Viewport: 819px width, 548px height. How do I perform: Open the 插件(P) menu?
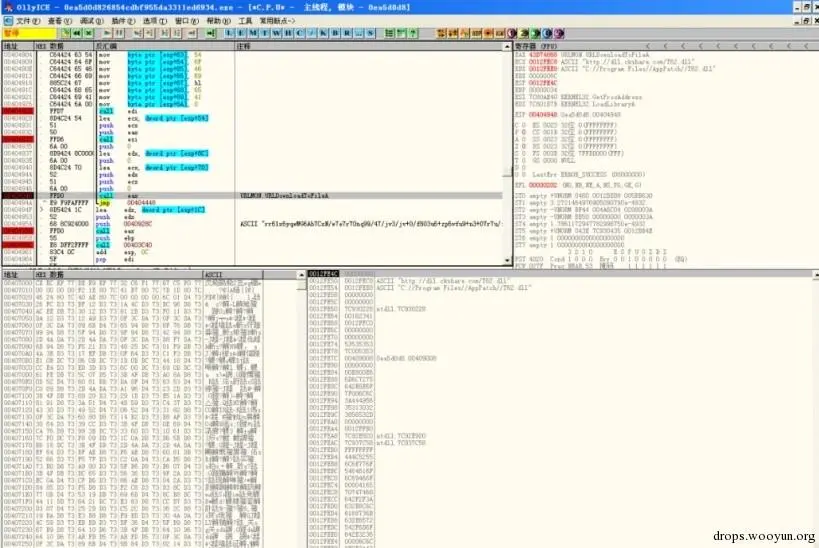point(123,21)
